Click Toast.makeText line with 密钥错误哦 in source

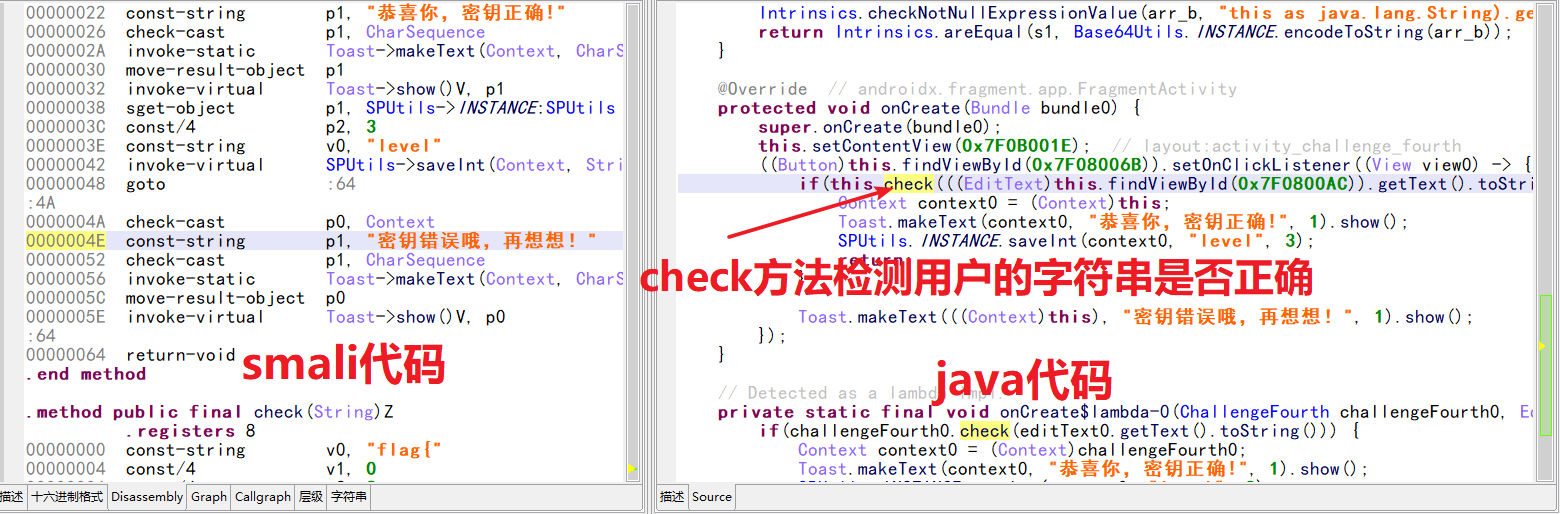[1136, 317]
